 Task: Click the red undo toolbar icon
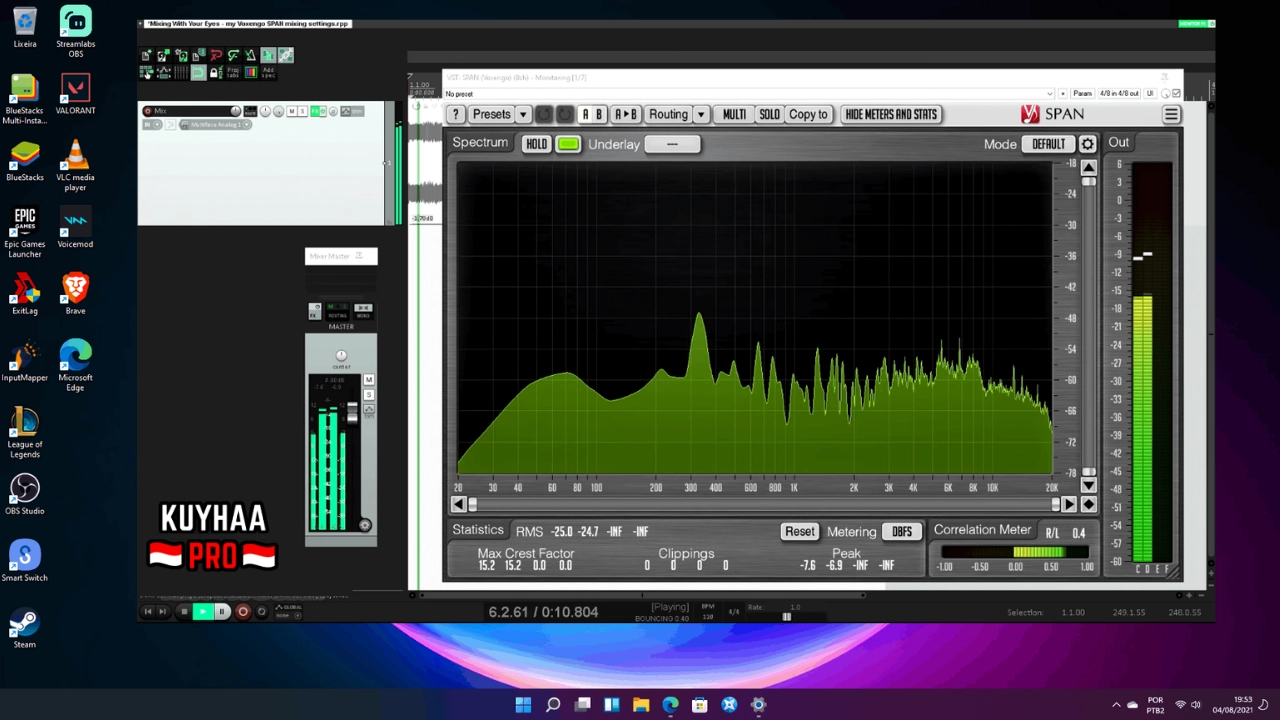pos(216,55)
